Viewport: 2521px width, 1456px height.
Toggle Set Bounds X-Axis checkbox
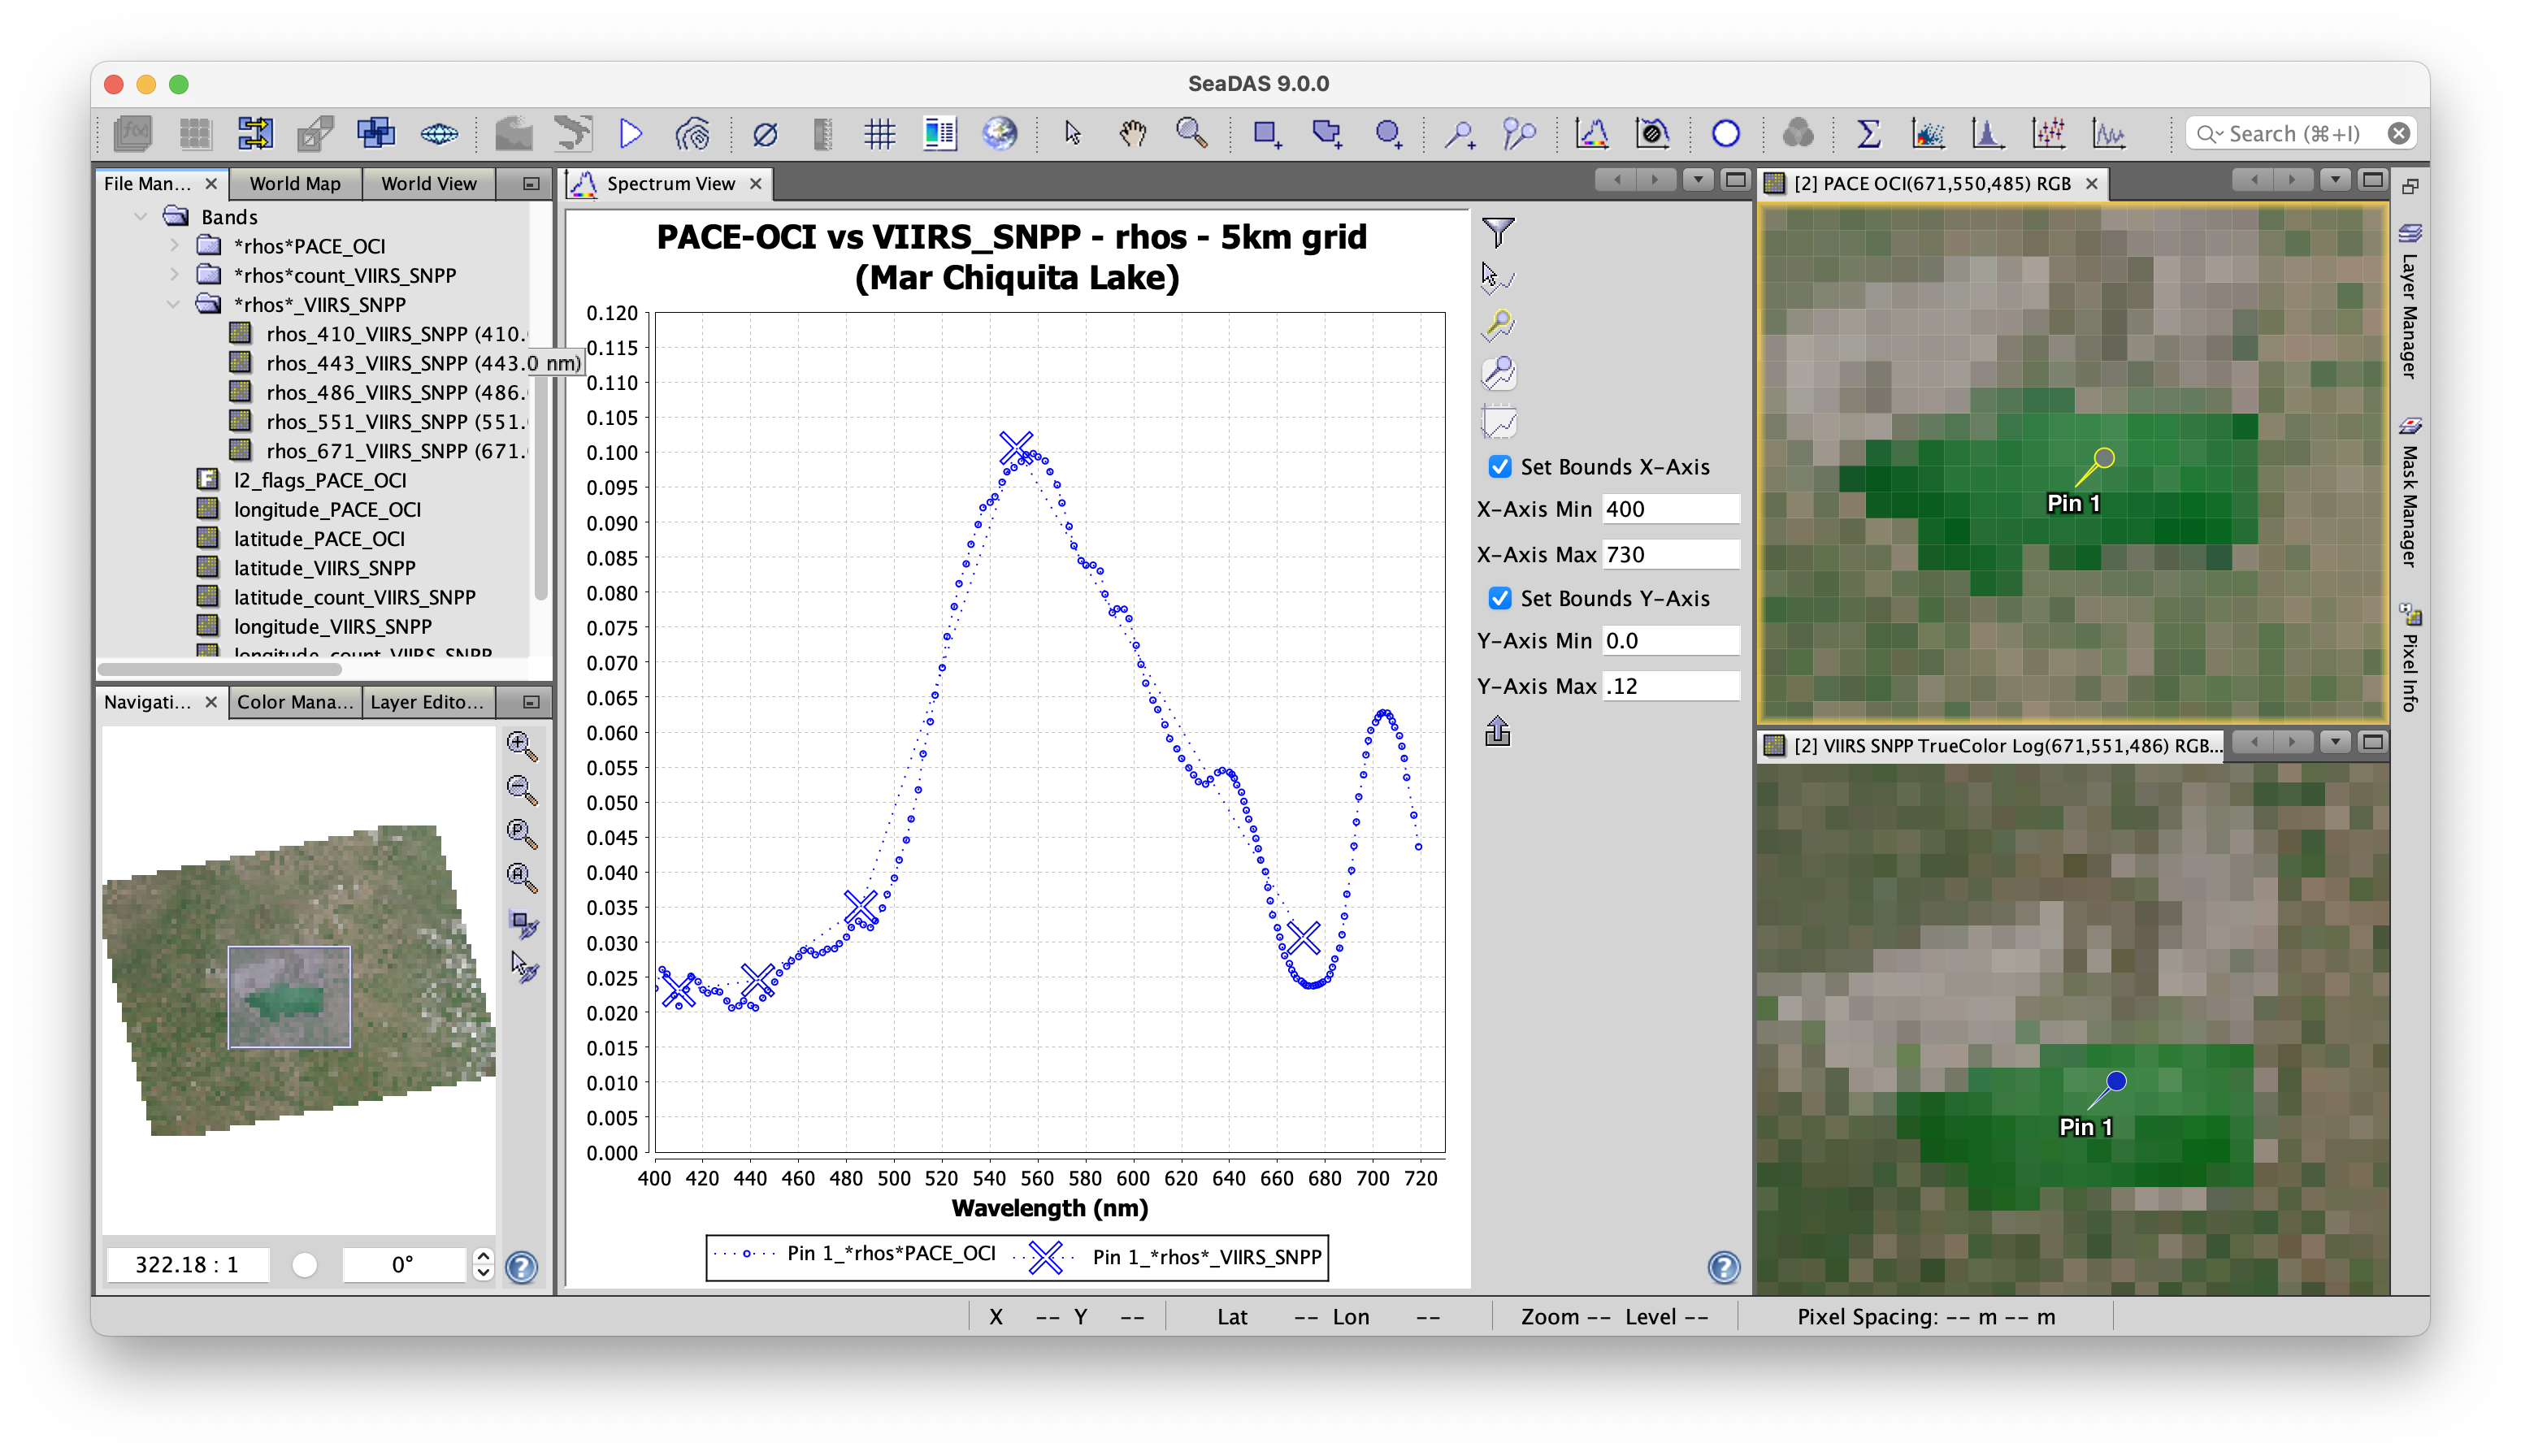coord(1500,467)
